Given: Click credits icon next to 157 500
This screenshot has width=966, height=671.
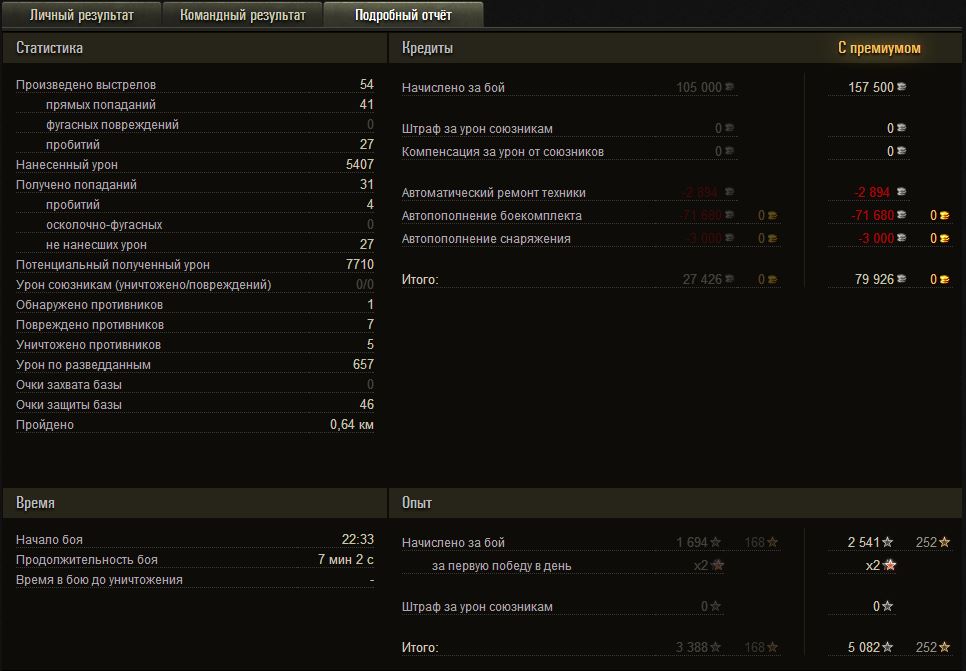Looking at the screenshot, I should point(903,88).
